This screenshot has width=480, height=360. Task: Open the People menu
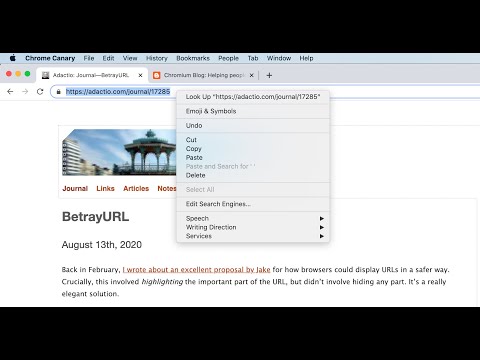pos(228,58)
